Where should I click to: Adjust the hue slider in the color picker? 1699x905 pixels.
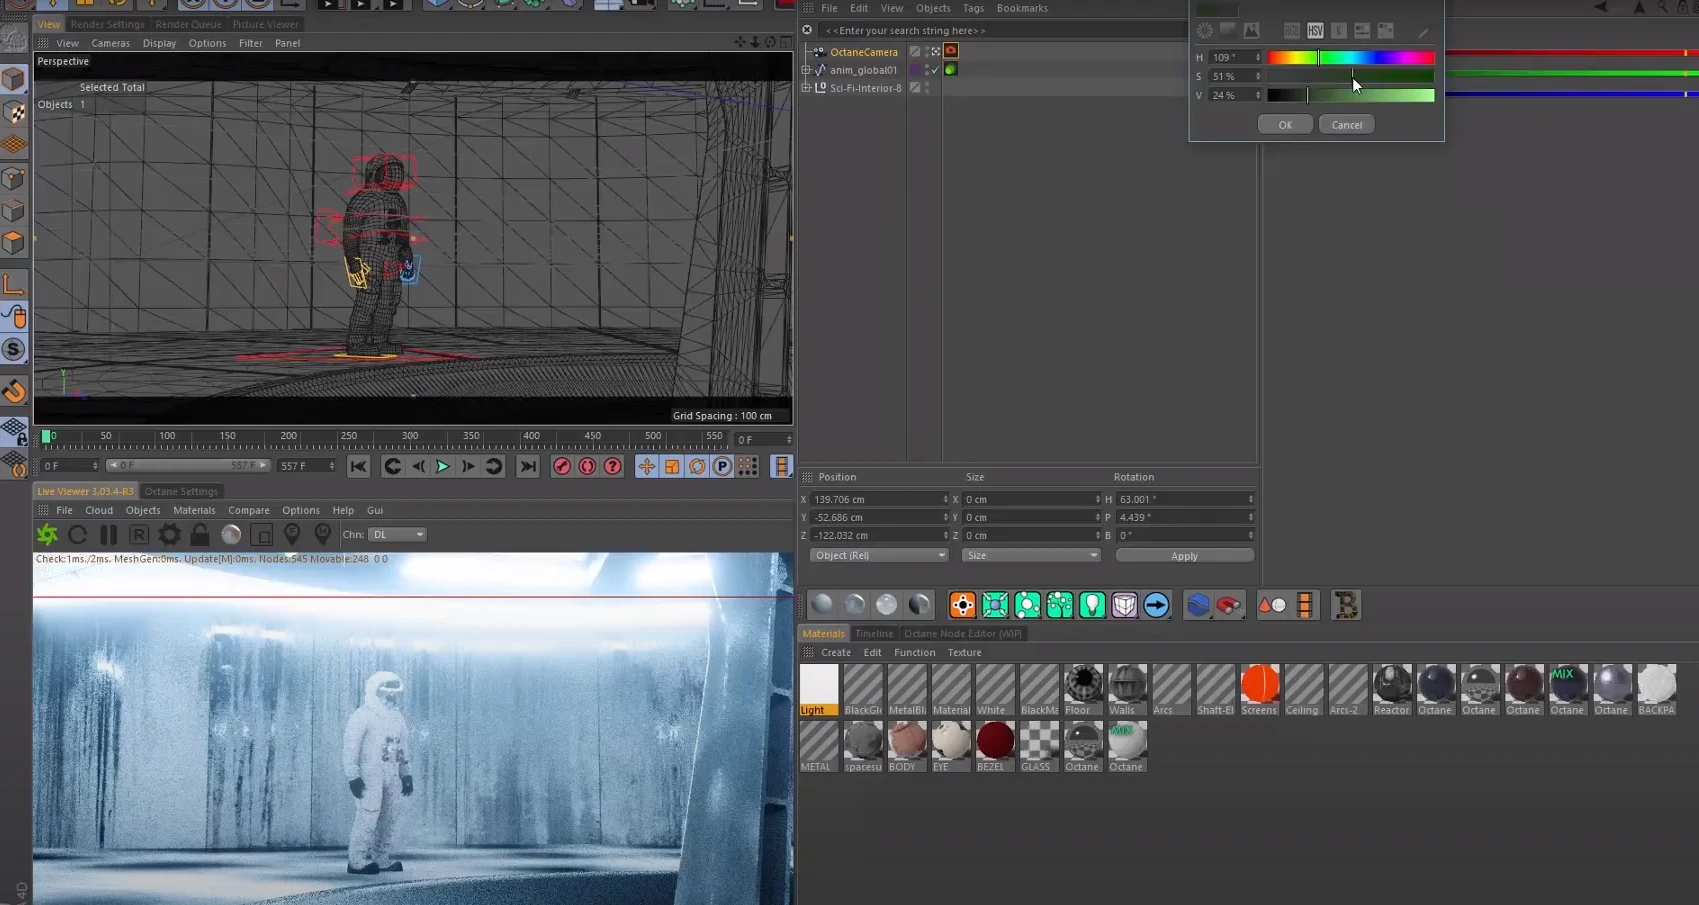pyautogui.click(x=1352, y=57)
